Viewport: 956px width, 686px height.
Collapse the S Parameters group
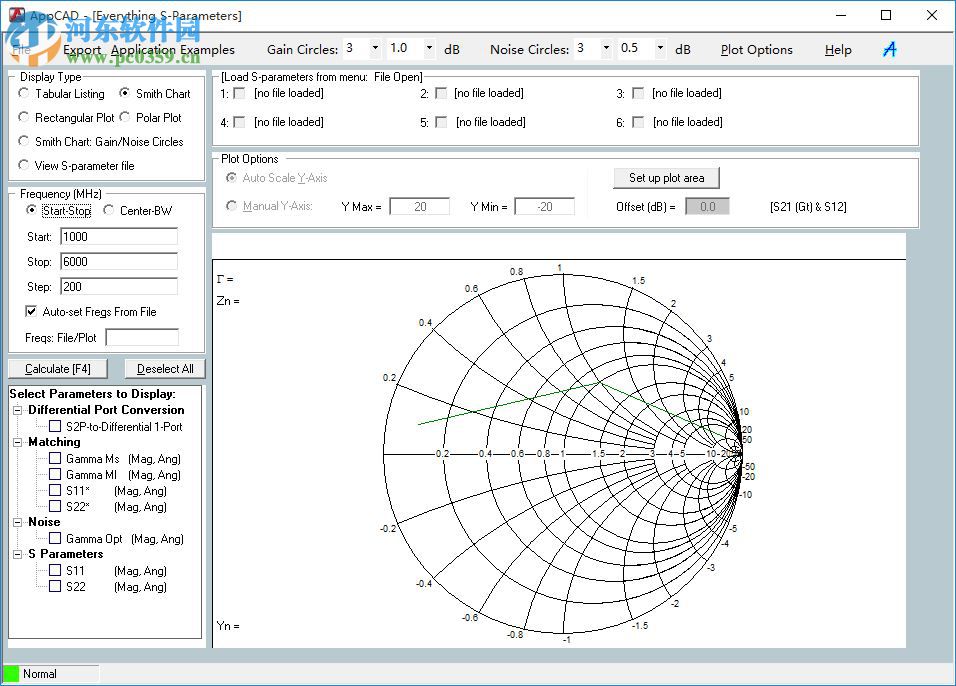pos(19,554)
